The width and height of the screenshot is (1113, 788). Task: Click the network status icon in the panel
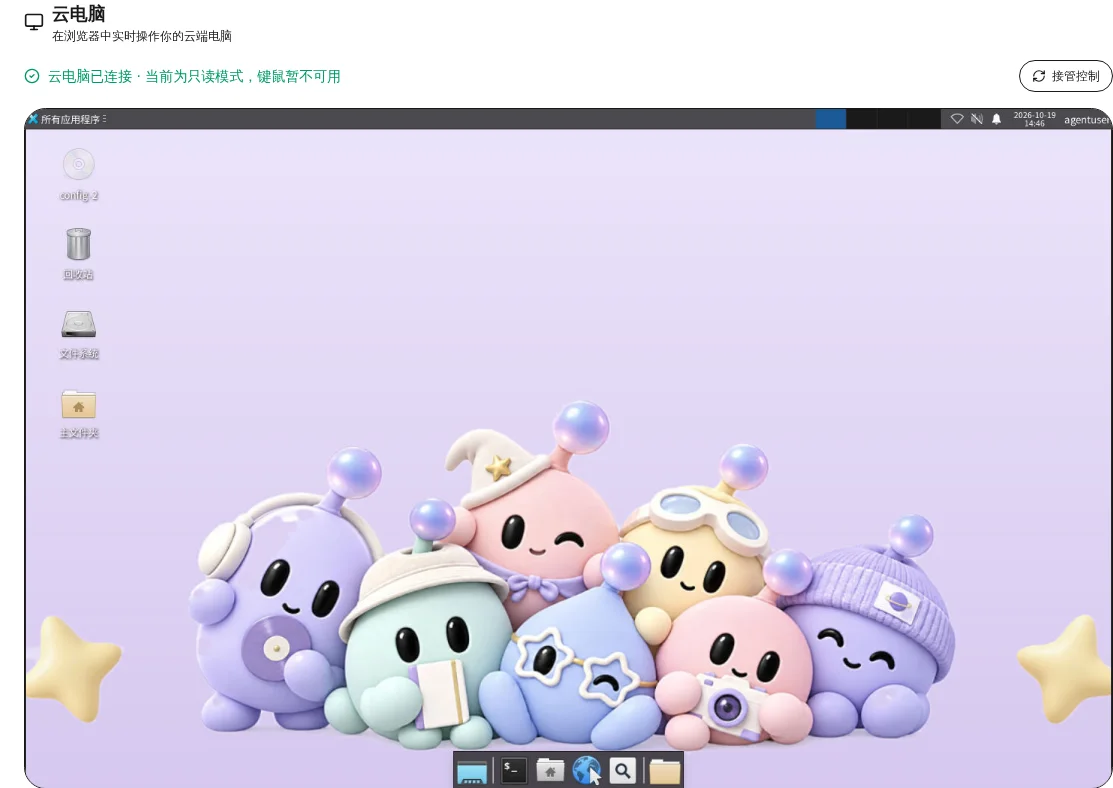(x=957, y=119)
